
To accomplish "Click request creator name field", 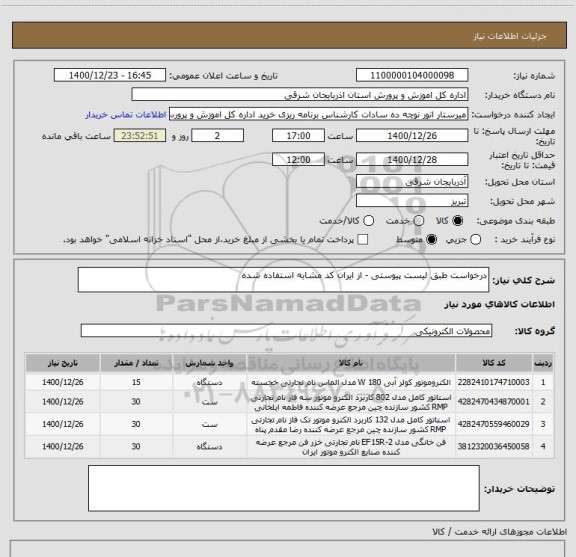I will 318,115.
